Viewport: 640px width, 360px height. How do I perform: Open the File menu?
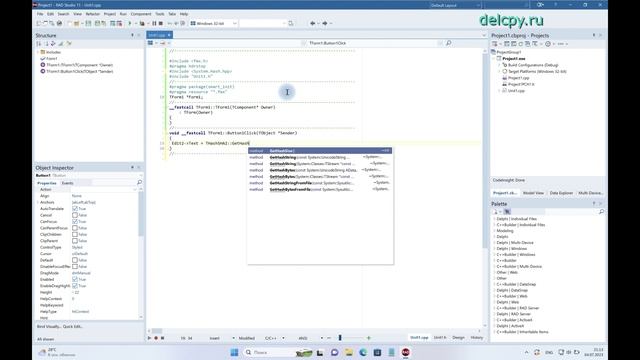pos(40,14)
